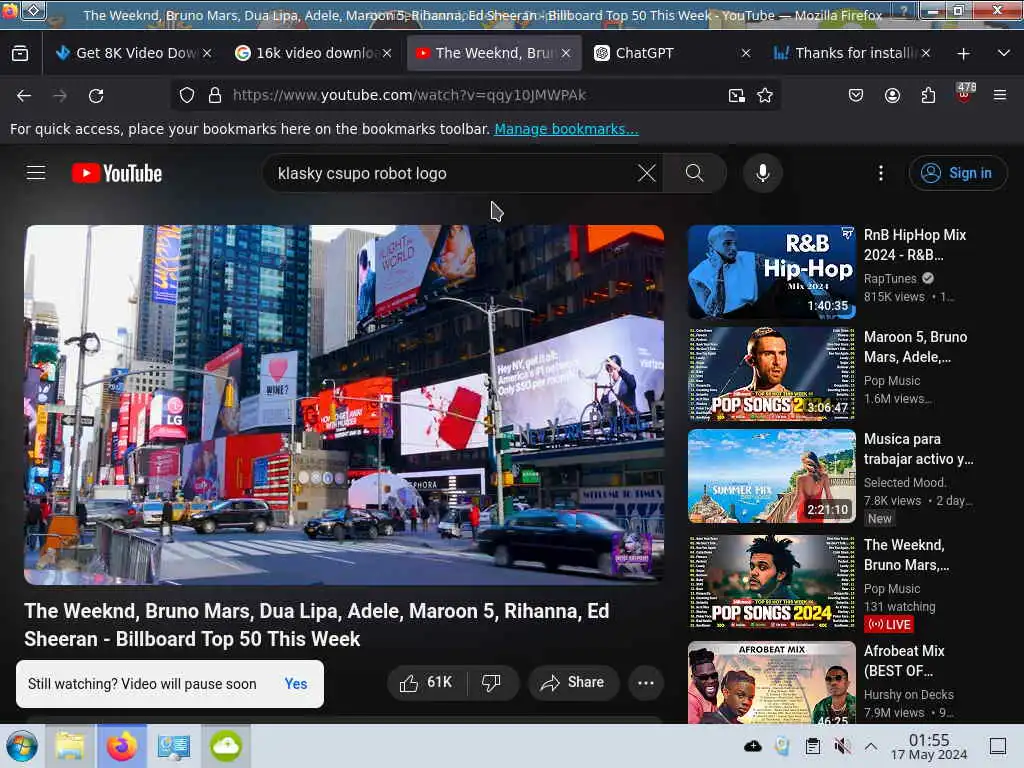Open notification center icon
This screenshot has width=1024, height=768.
tap(998, 746)
